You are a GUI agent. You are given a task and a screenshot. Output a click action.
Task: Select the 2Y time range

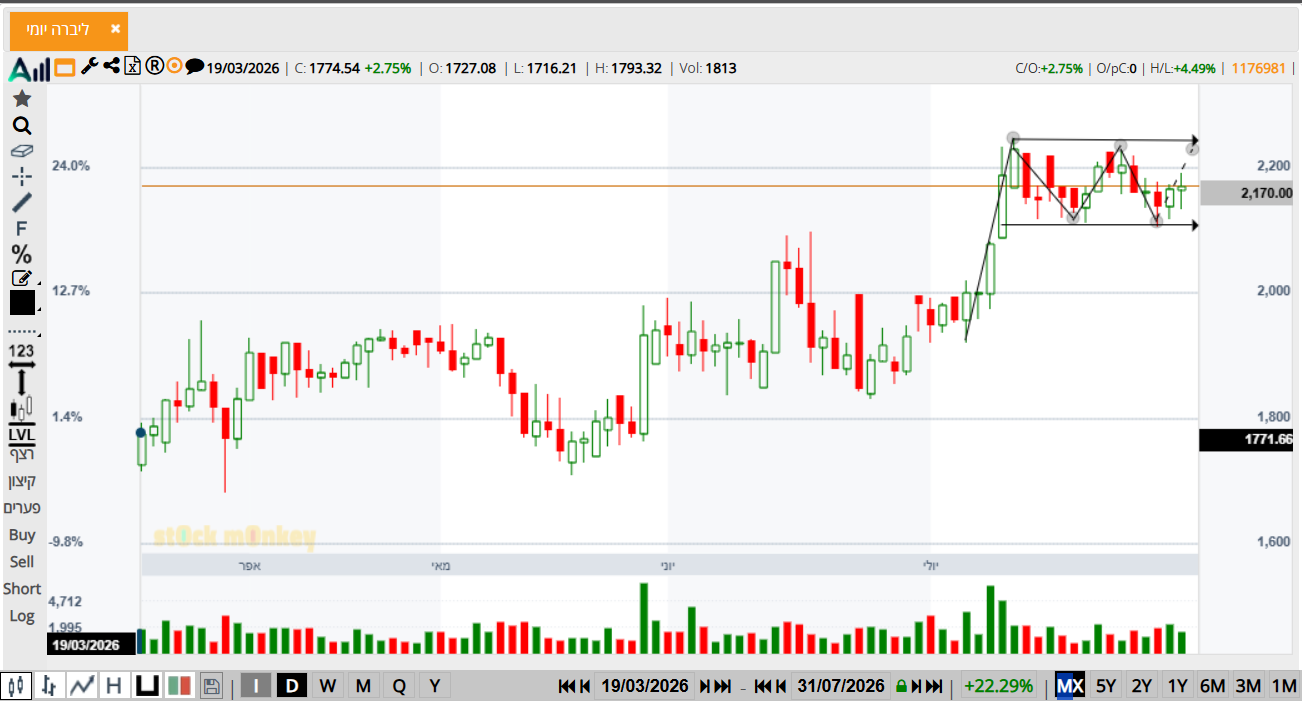1141,686
